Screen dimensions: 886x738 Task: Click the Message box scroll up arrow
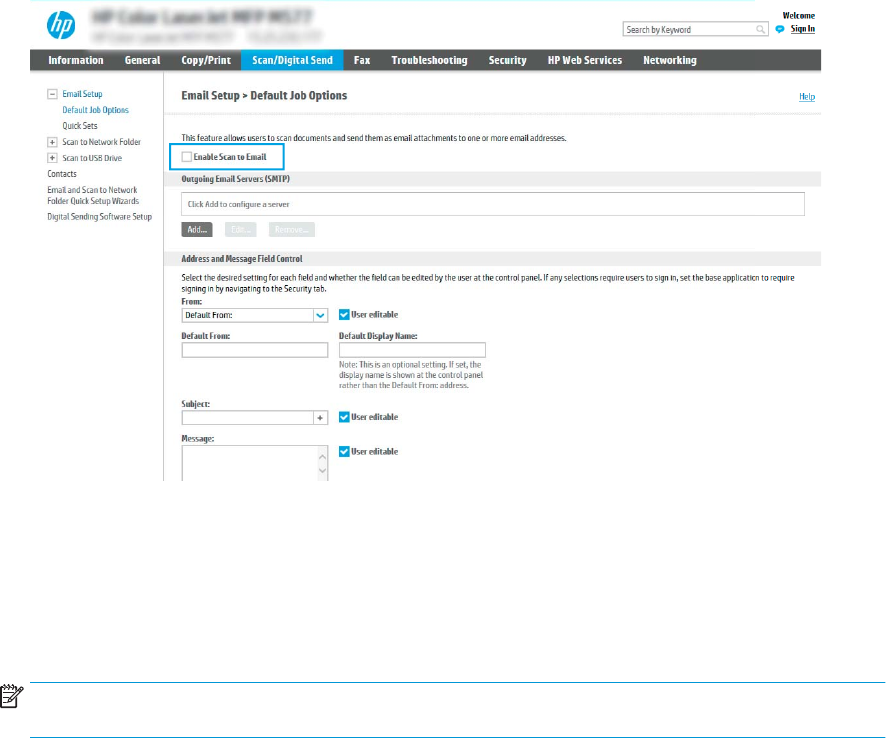click(321, 453)
